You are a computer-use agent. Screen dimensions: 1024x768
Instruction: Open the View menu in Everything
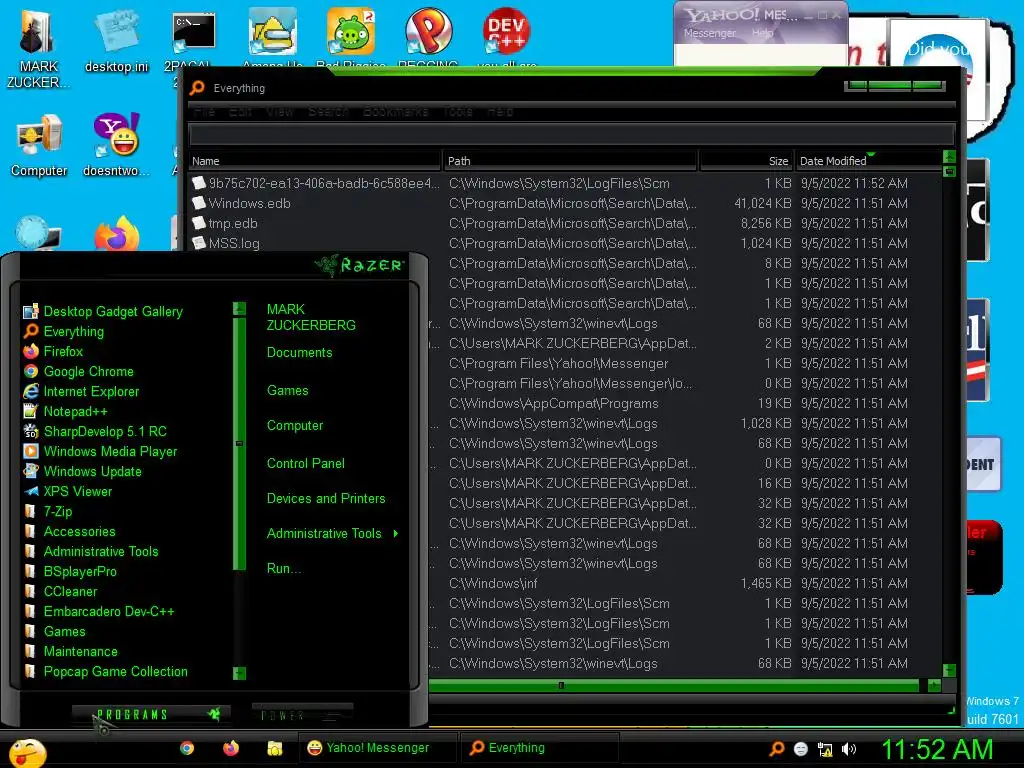280,112
